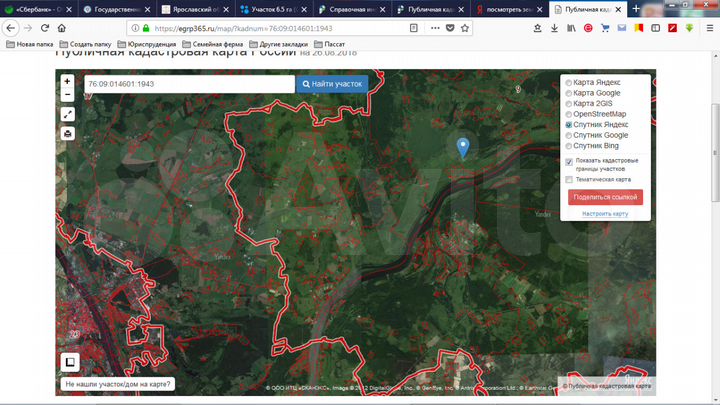Open the bookmarks menu toolbar icon

[537, 28]
